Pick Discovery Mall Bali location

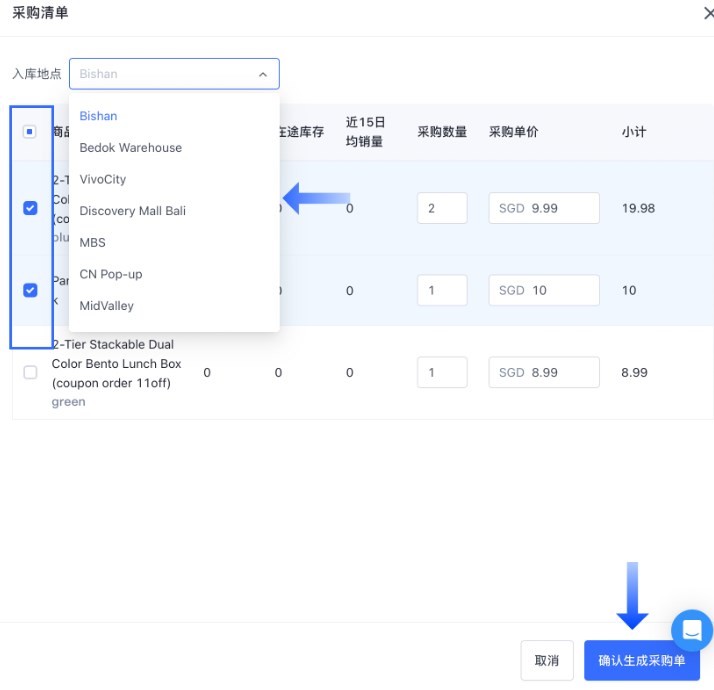pyautogui.click(x=132, y=211)
